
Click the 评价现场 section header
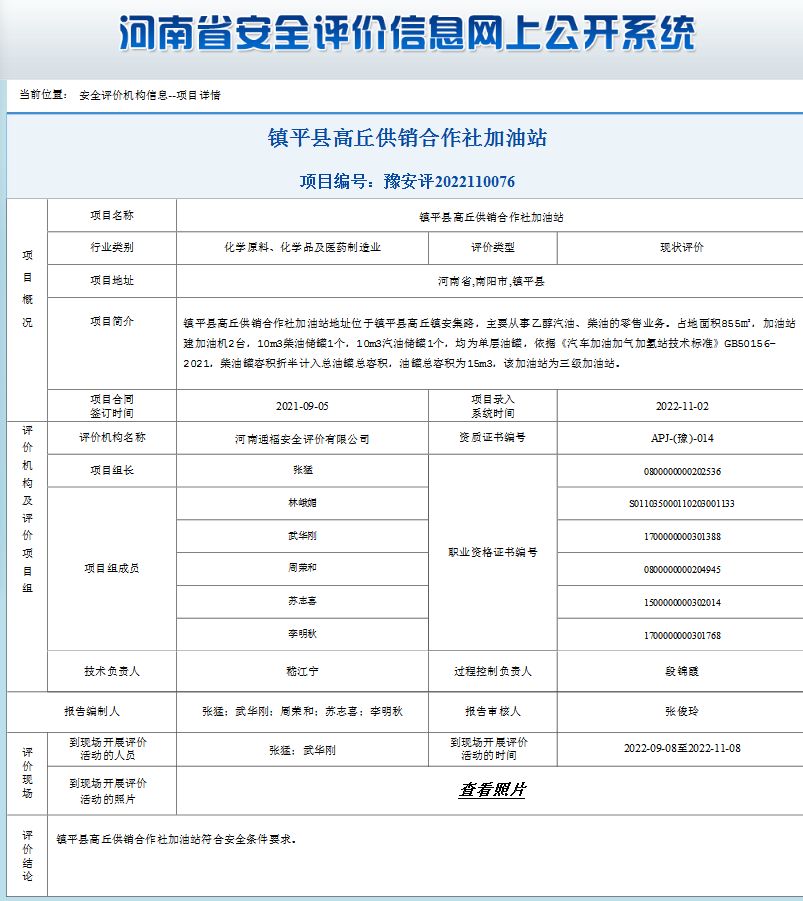(27, 773)
